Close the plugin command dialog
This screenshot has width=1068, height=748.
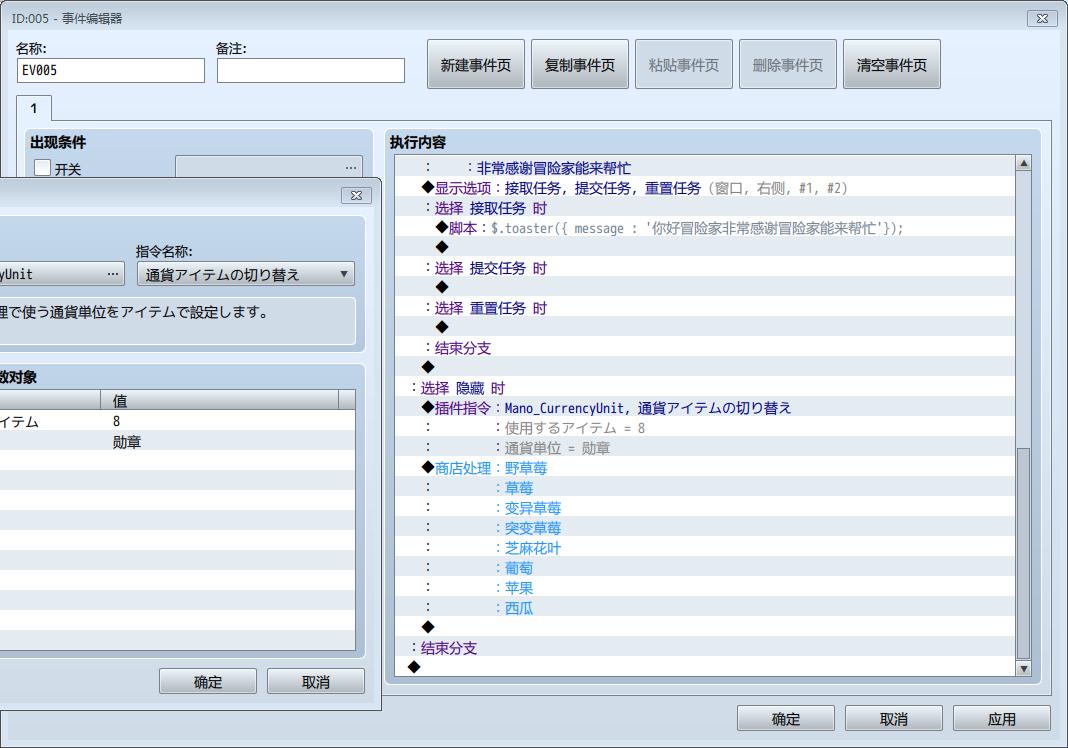pos(356,196)
